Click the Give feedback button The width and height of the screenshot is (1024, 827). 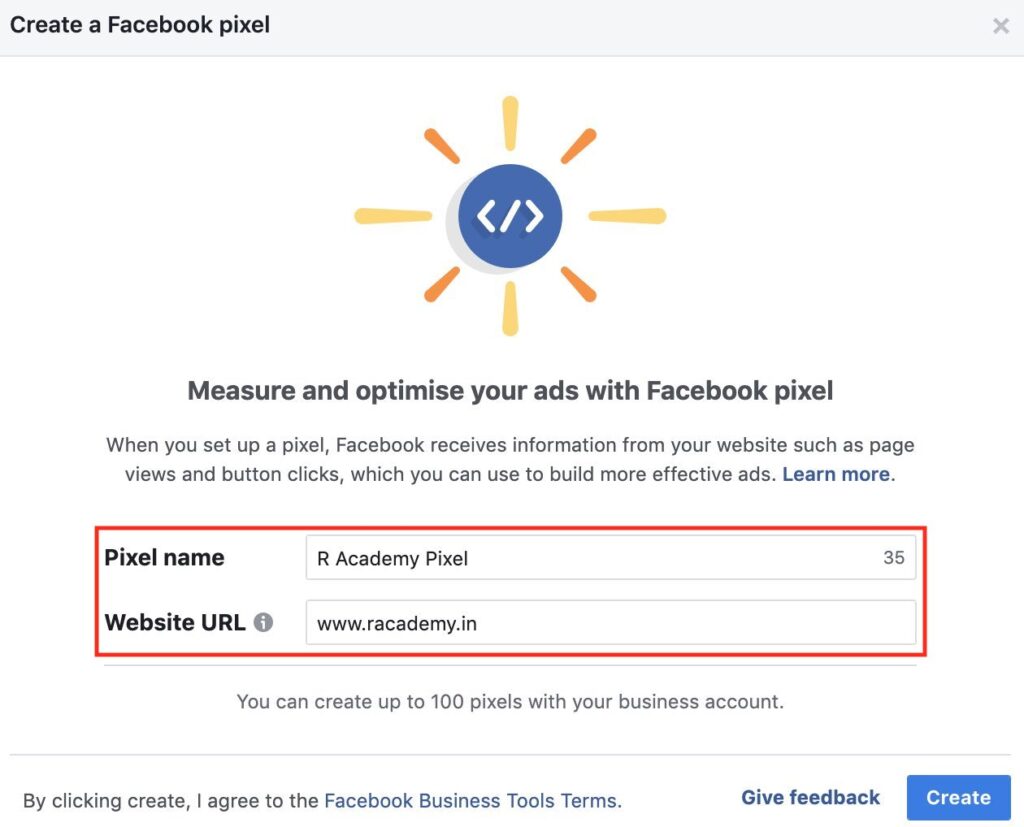[x=810, y=797]
